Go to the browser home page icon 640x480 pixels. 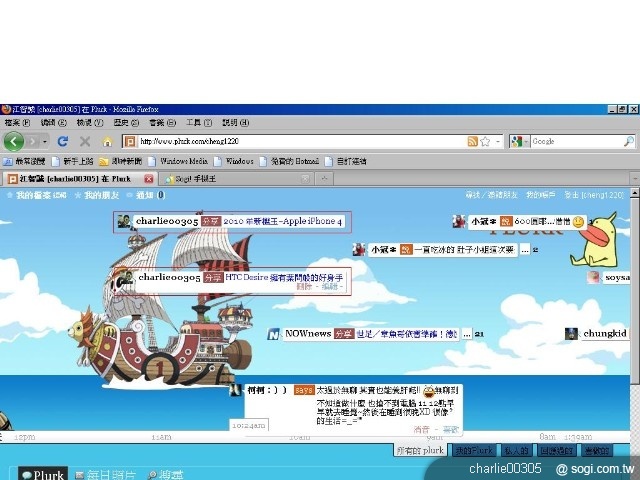click(107, 141)
